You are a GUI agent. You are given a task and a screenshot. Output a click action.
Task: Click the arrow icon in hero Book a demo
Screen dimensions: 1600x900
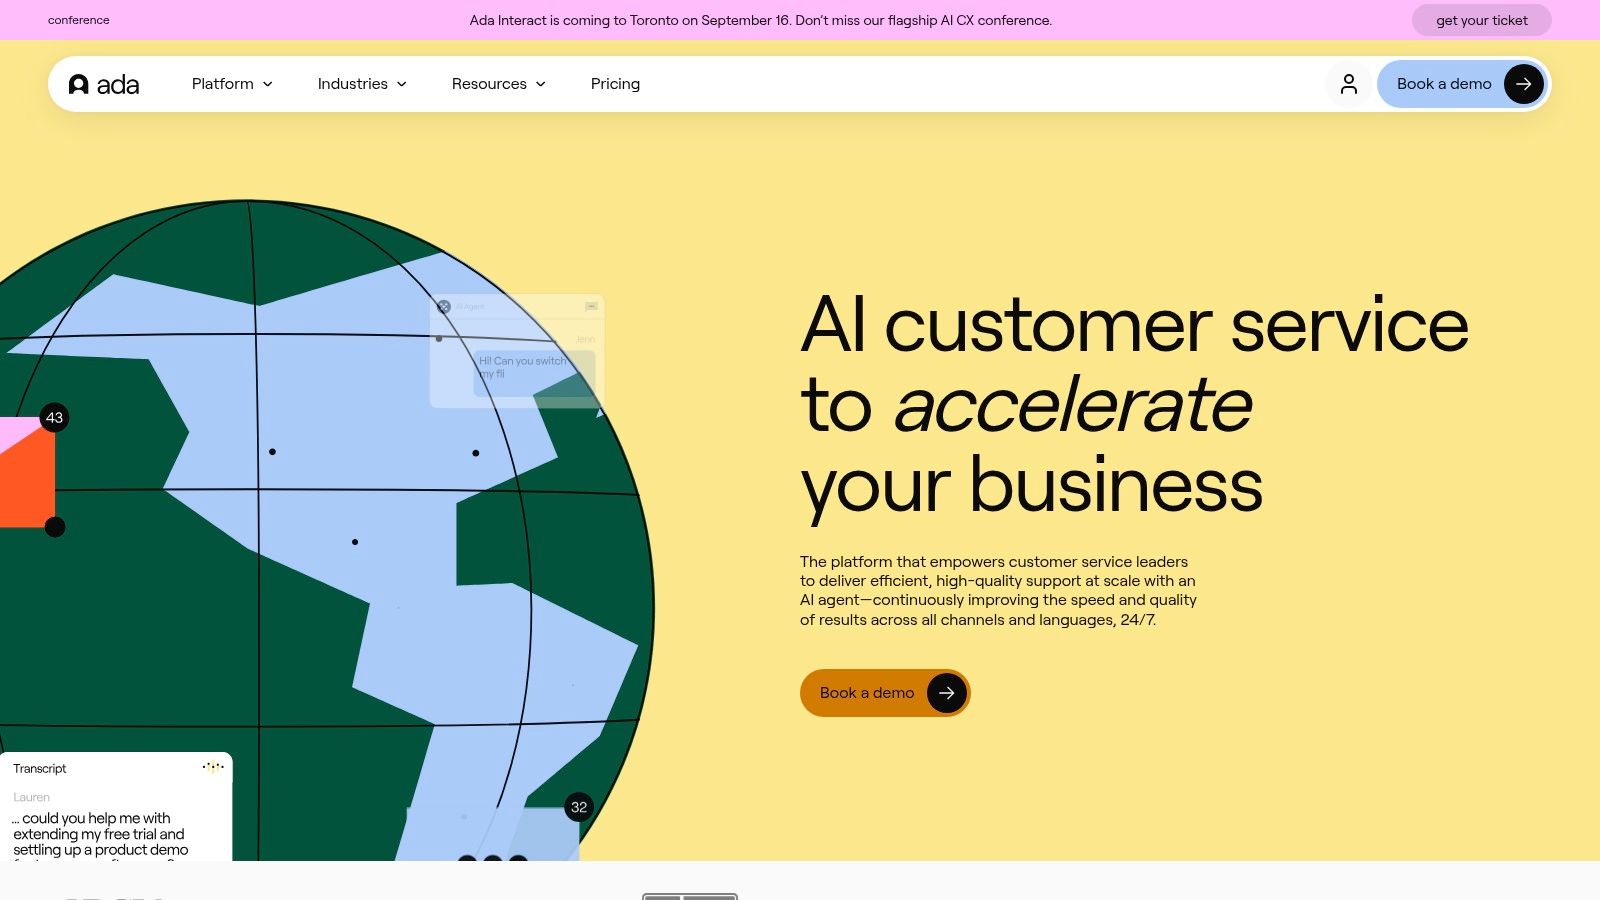click(x=946, y=693)
